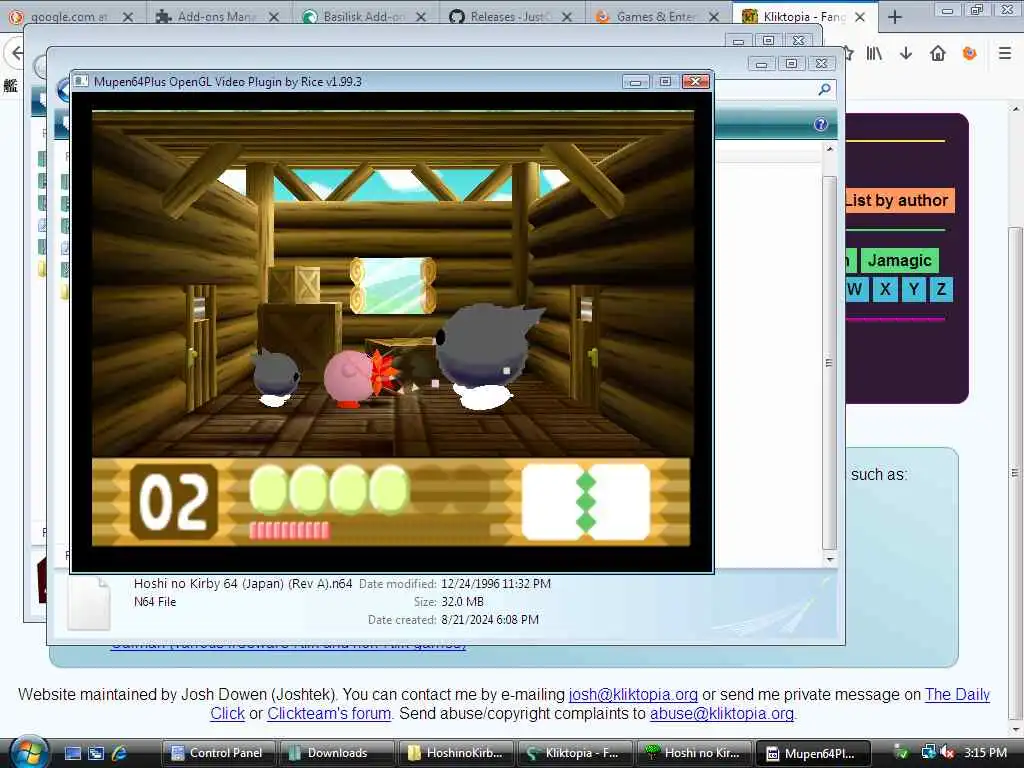This screenshot has width=1024, height=768.
Task: Click the Kirby lives counter 02
Action: pyautogui.click(x=174, y=502)
